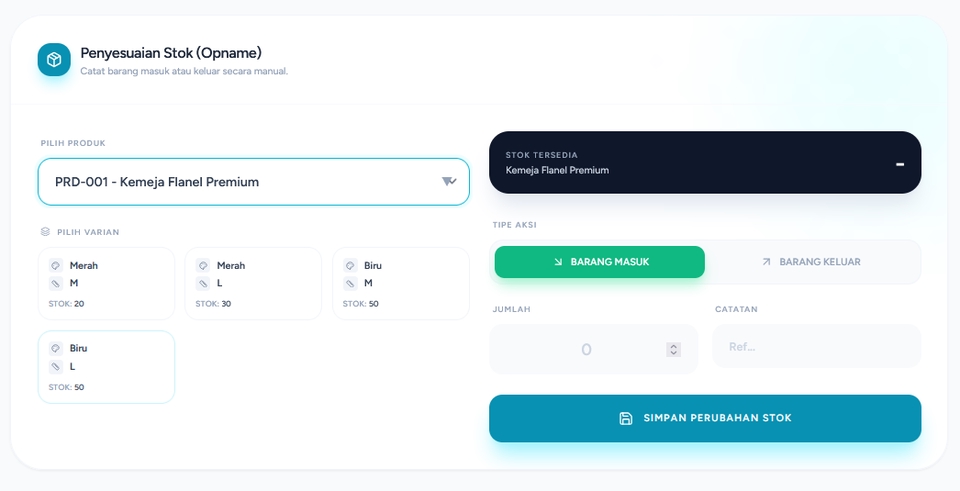Click the Jumlah number stepper arrows

pos(673,350)
